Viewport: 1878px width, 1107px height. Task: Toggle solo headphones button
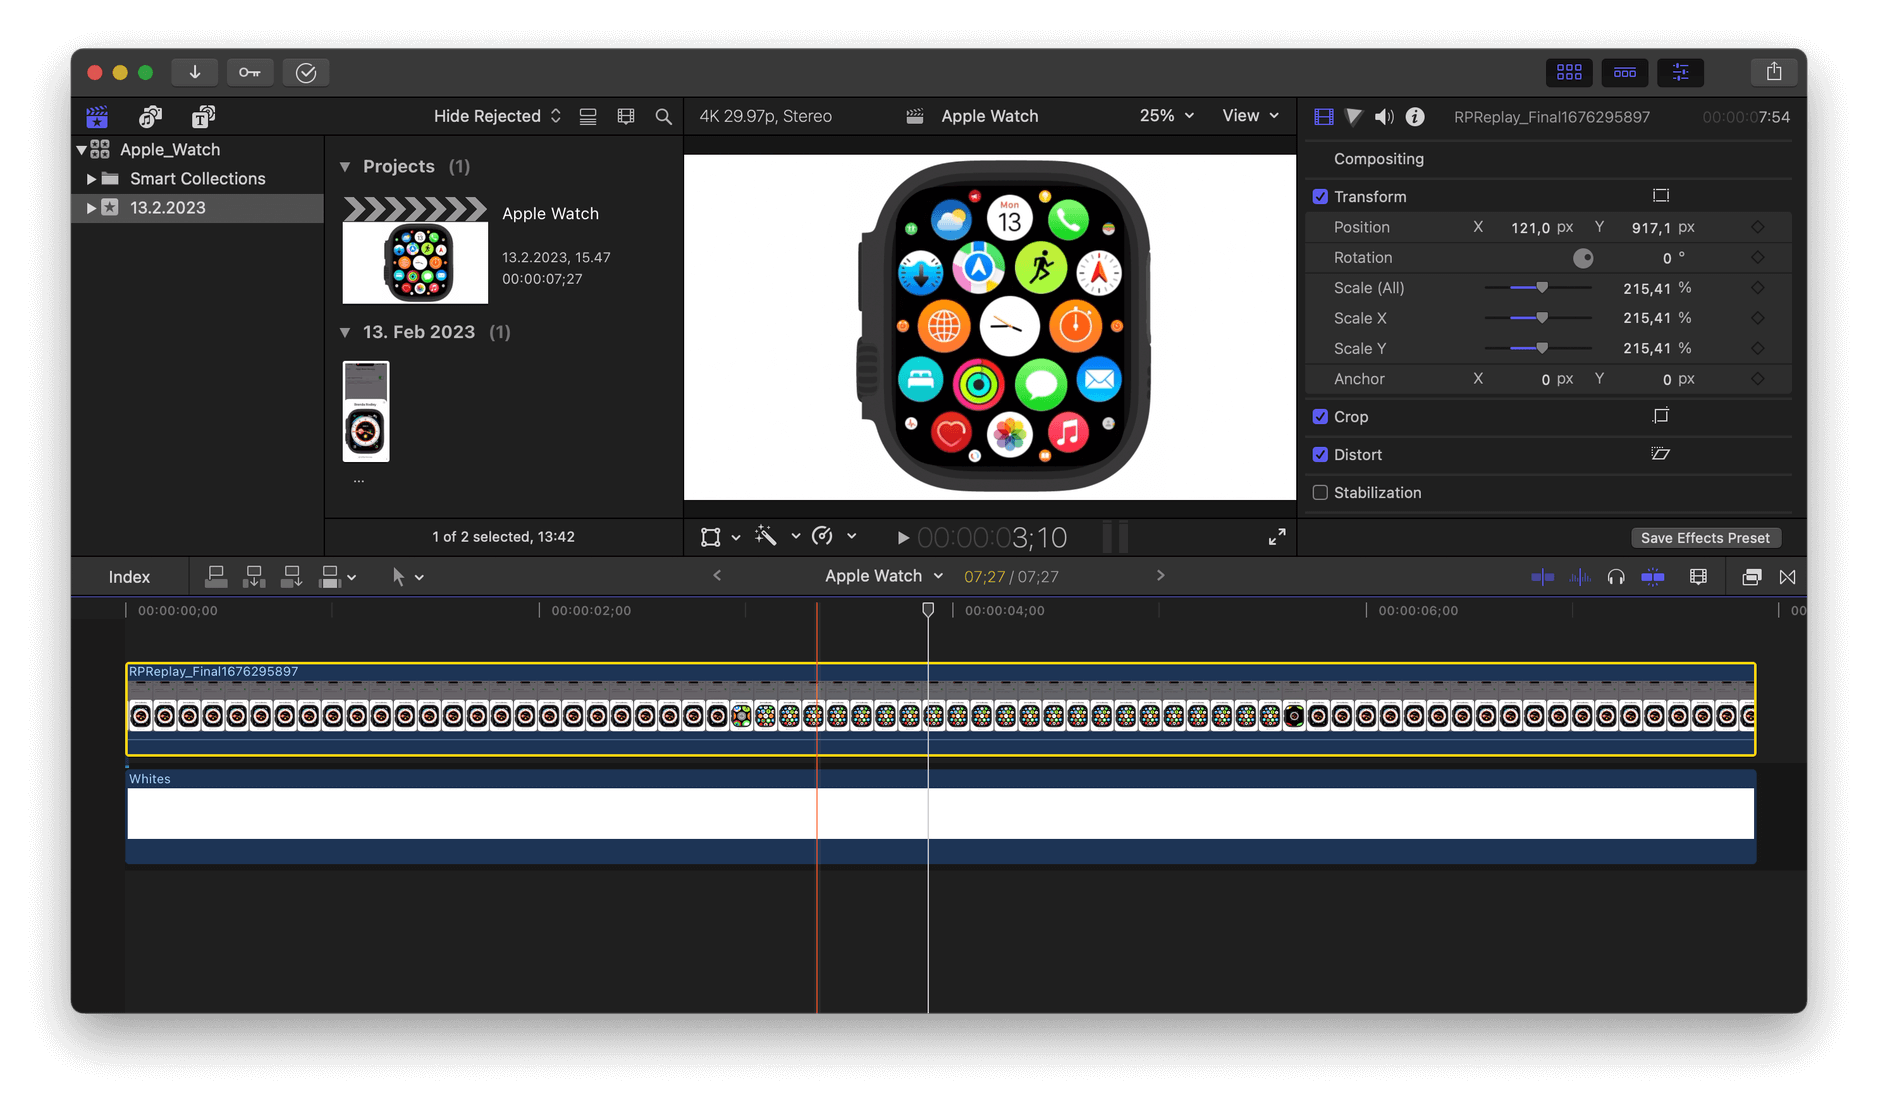(1616, 577)
